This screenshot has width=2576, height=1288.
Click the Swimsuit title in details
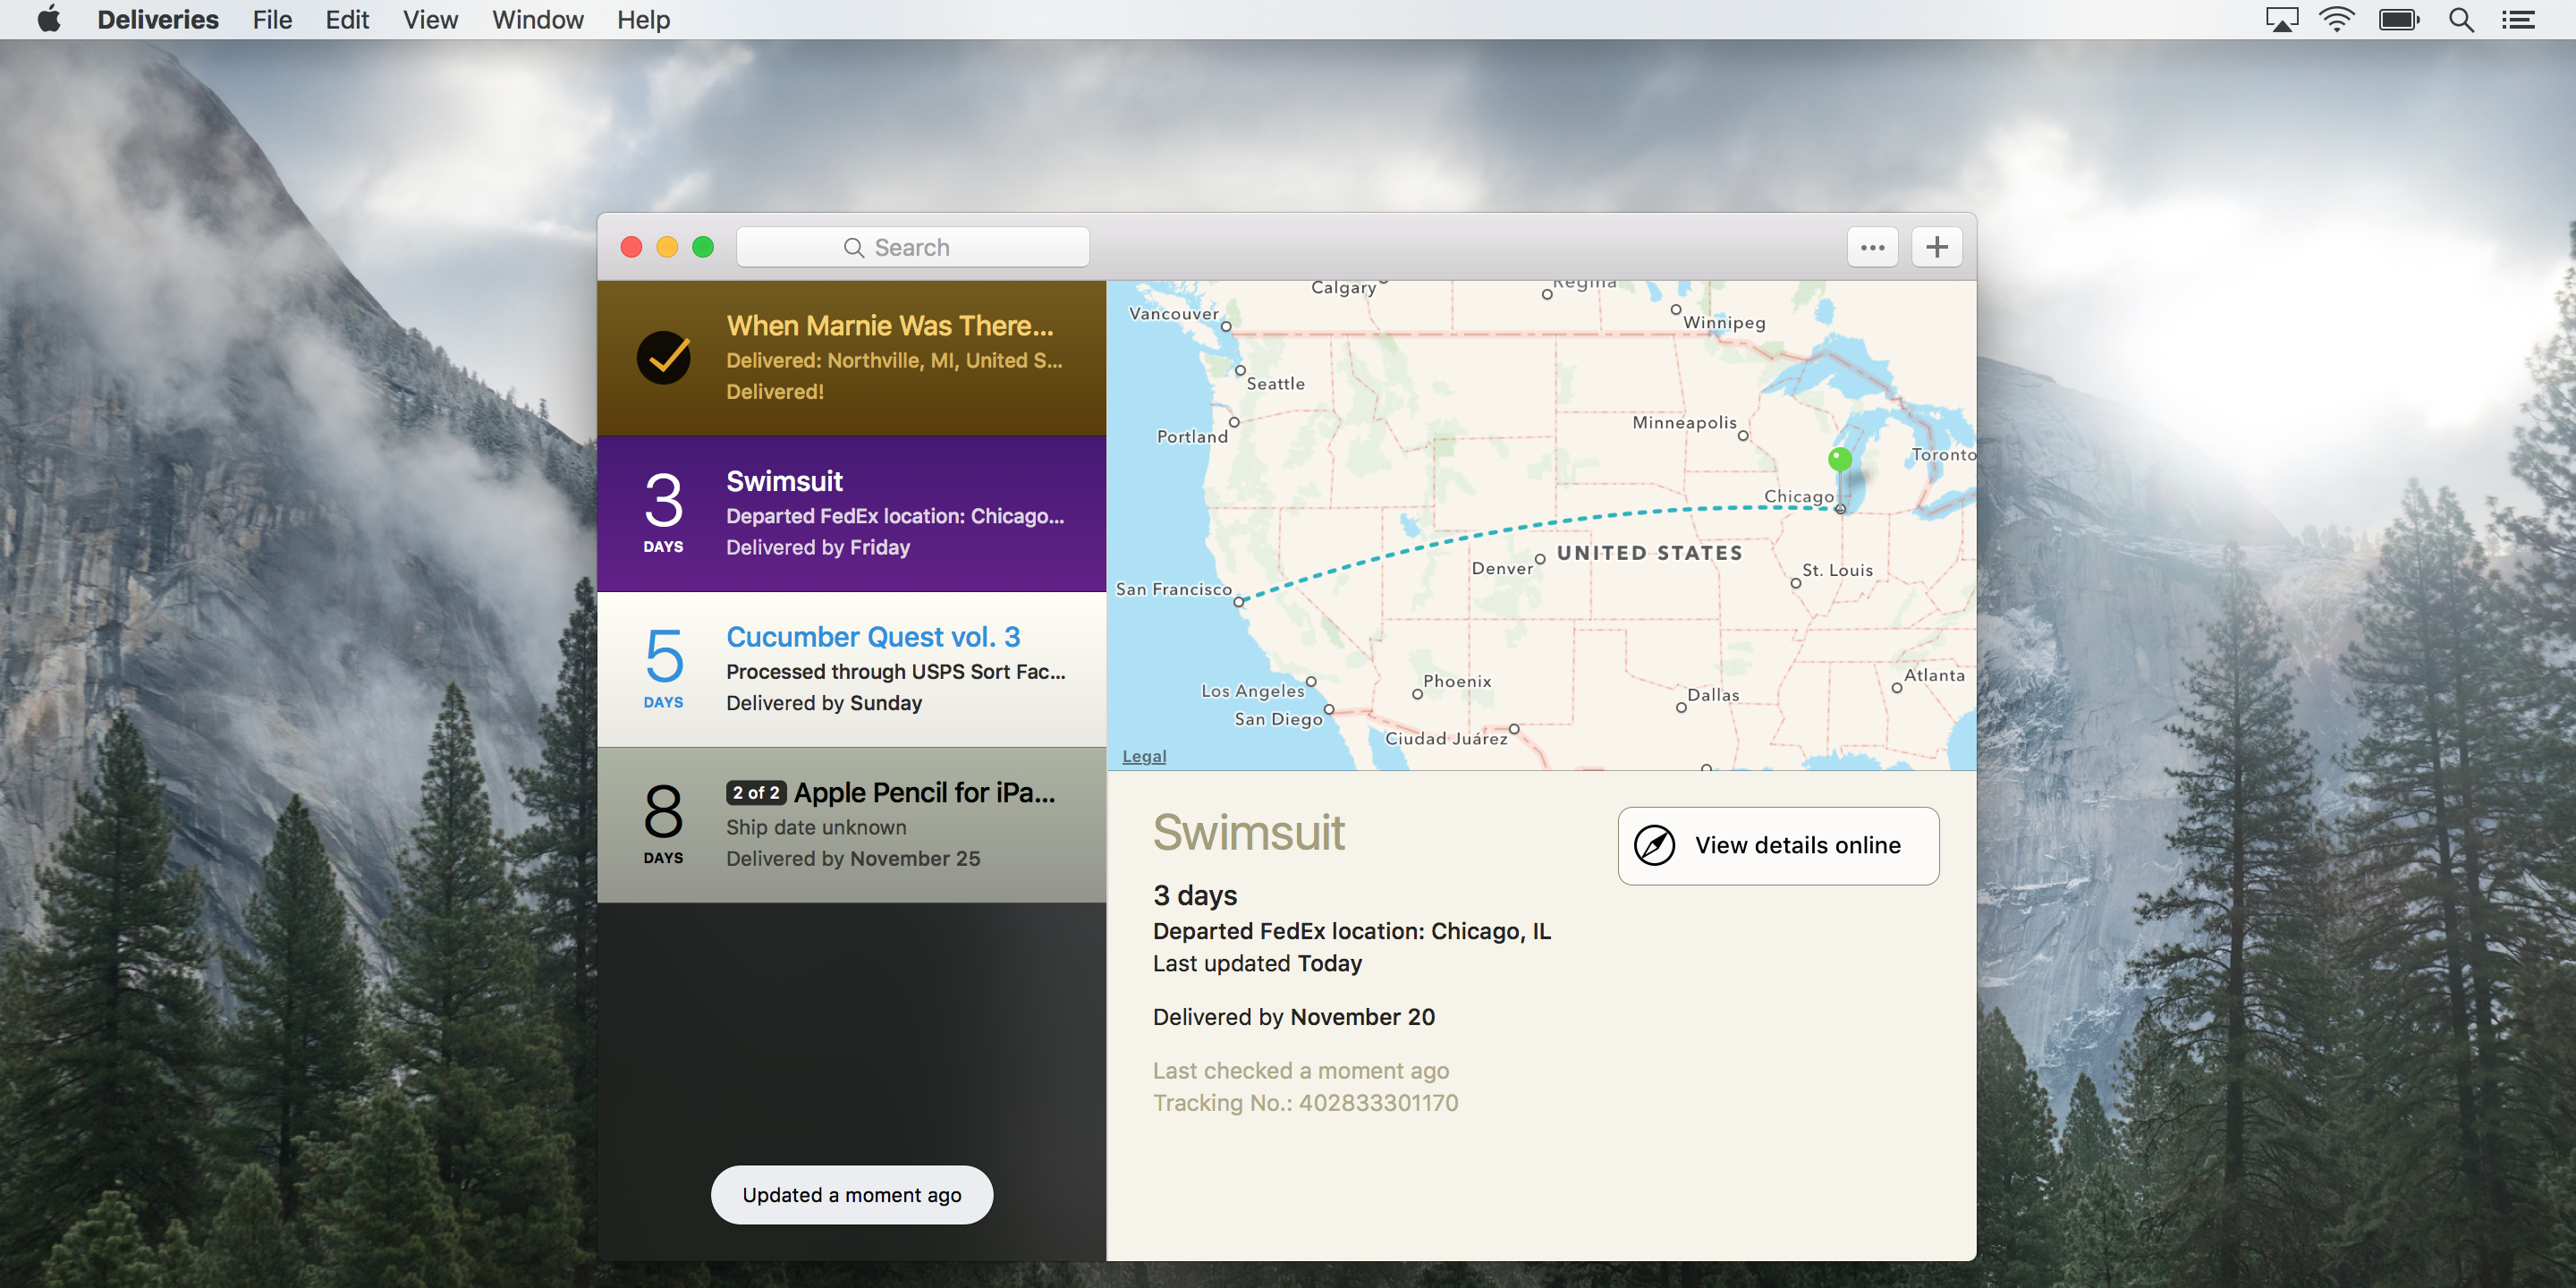pos(1249,832)
